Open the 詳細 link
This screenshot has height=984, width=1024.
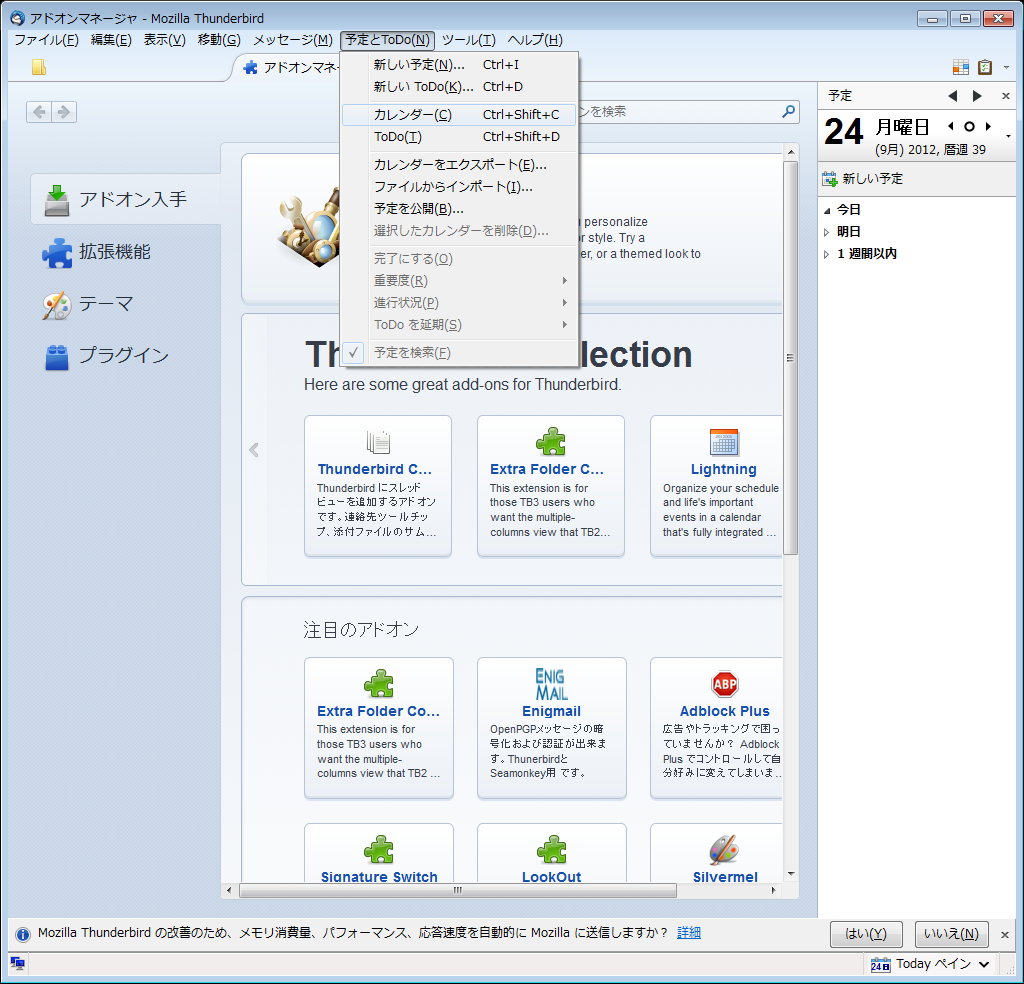(x=689, y=933)
